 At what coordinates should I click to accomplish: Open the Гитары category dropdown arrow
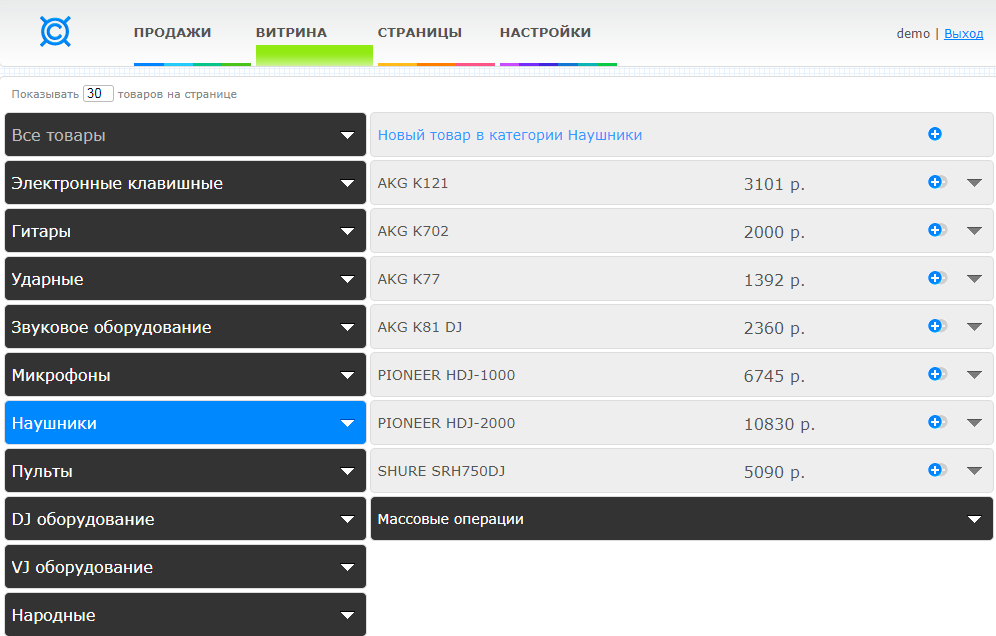[x=347, y=232]
